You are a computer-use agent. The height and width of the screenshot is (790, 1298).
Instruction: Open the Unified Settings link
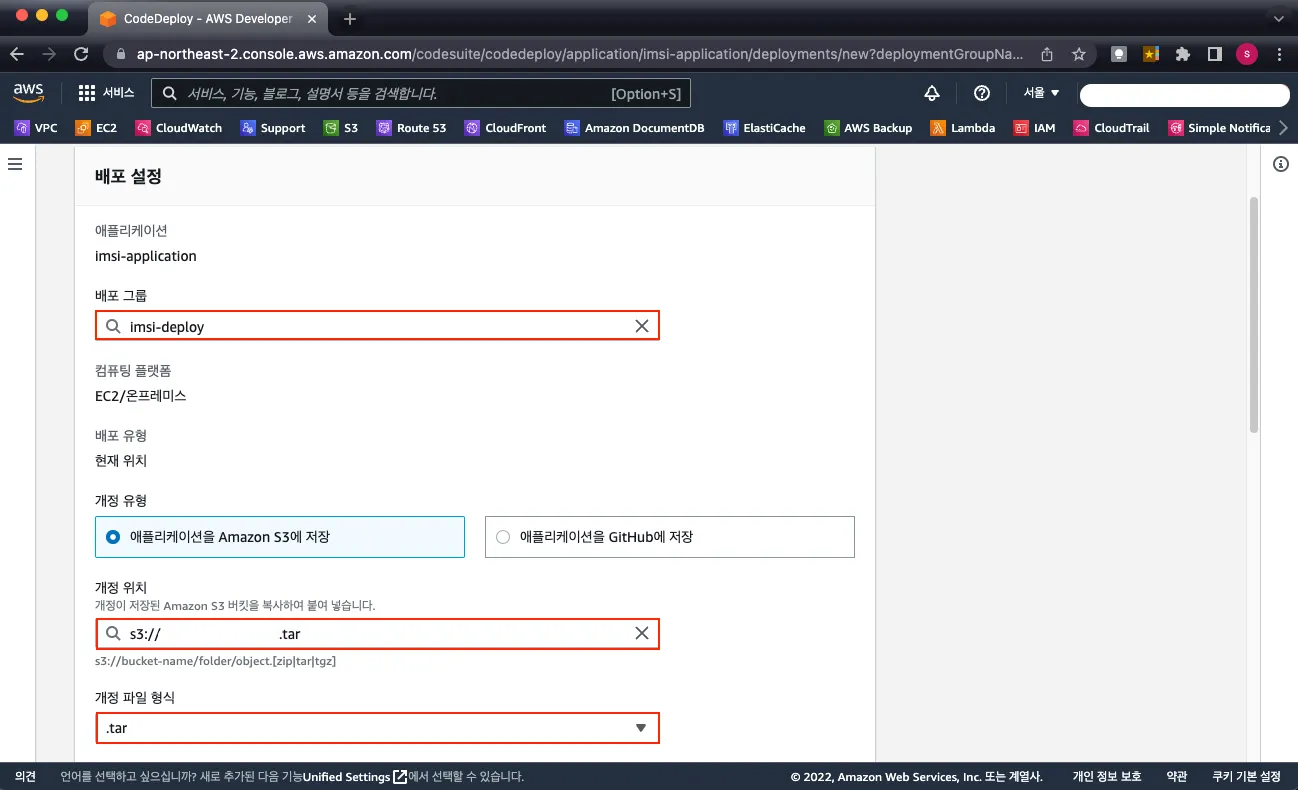(x=354, y=777)
